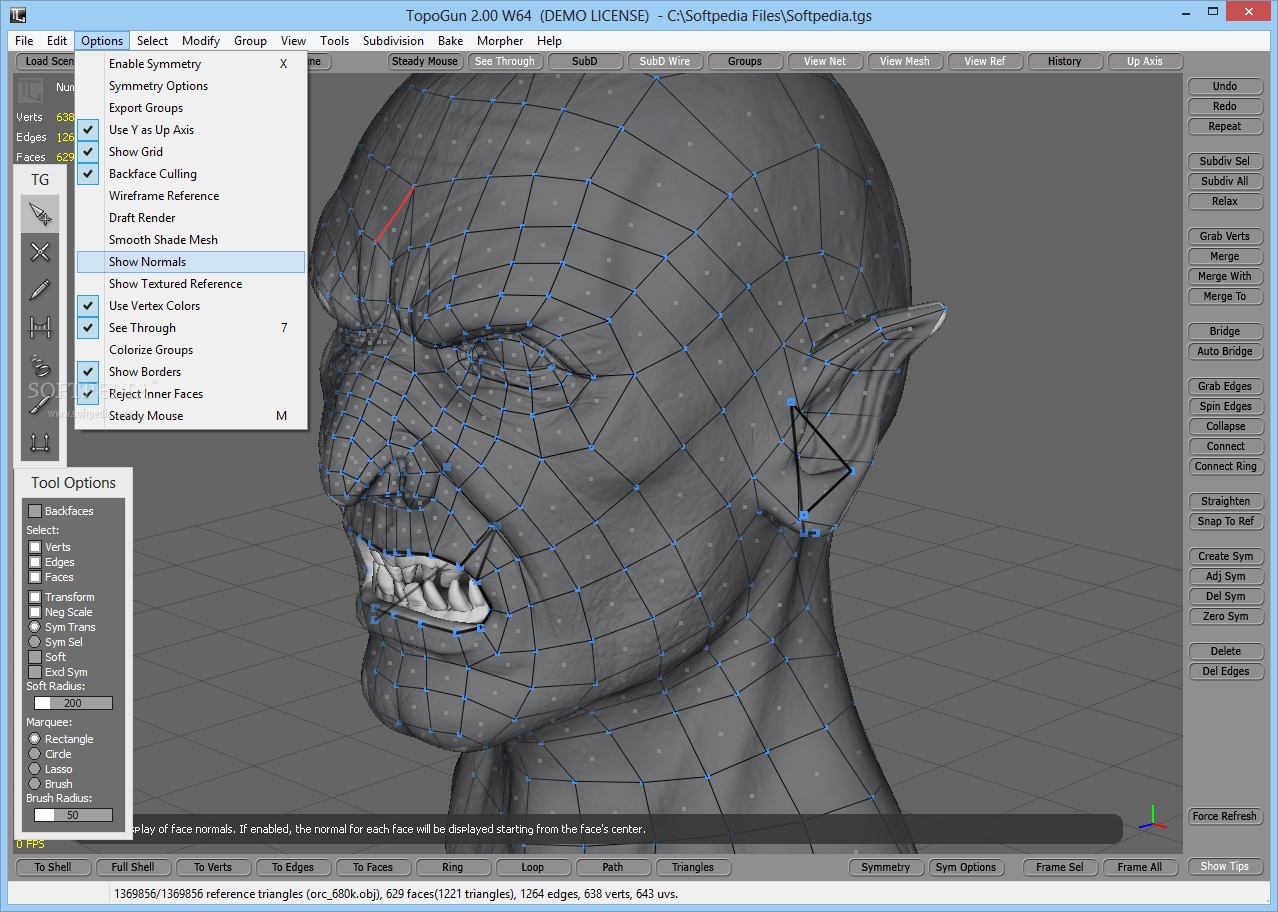Viewport: 1278px width, 912px height.
Task: Enable Verts selection checkbox
Action: pyautogui.click(x=35, y=547)
